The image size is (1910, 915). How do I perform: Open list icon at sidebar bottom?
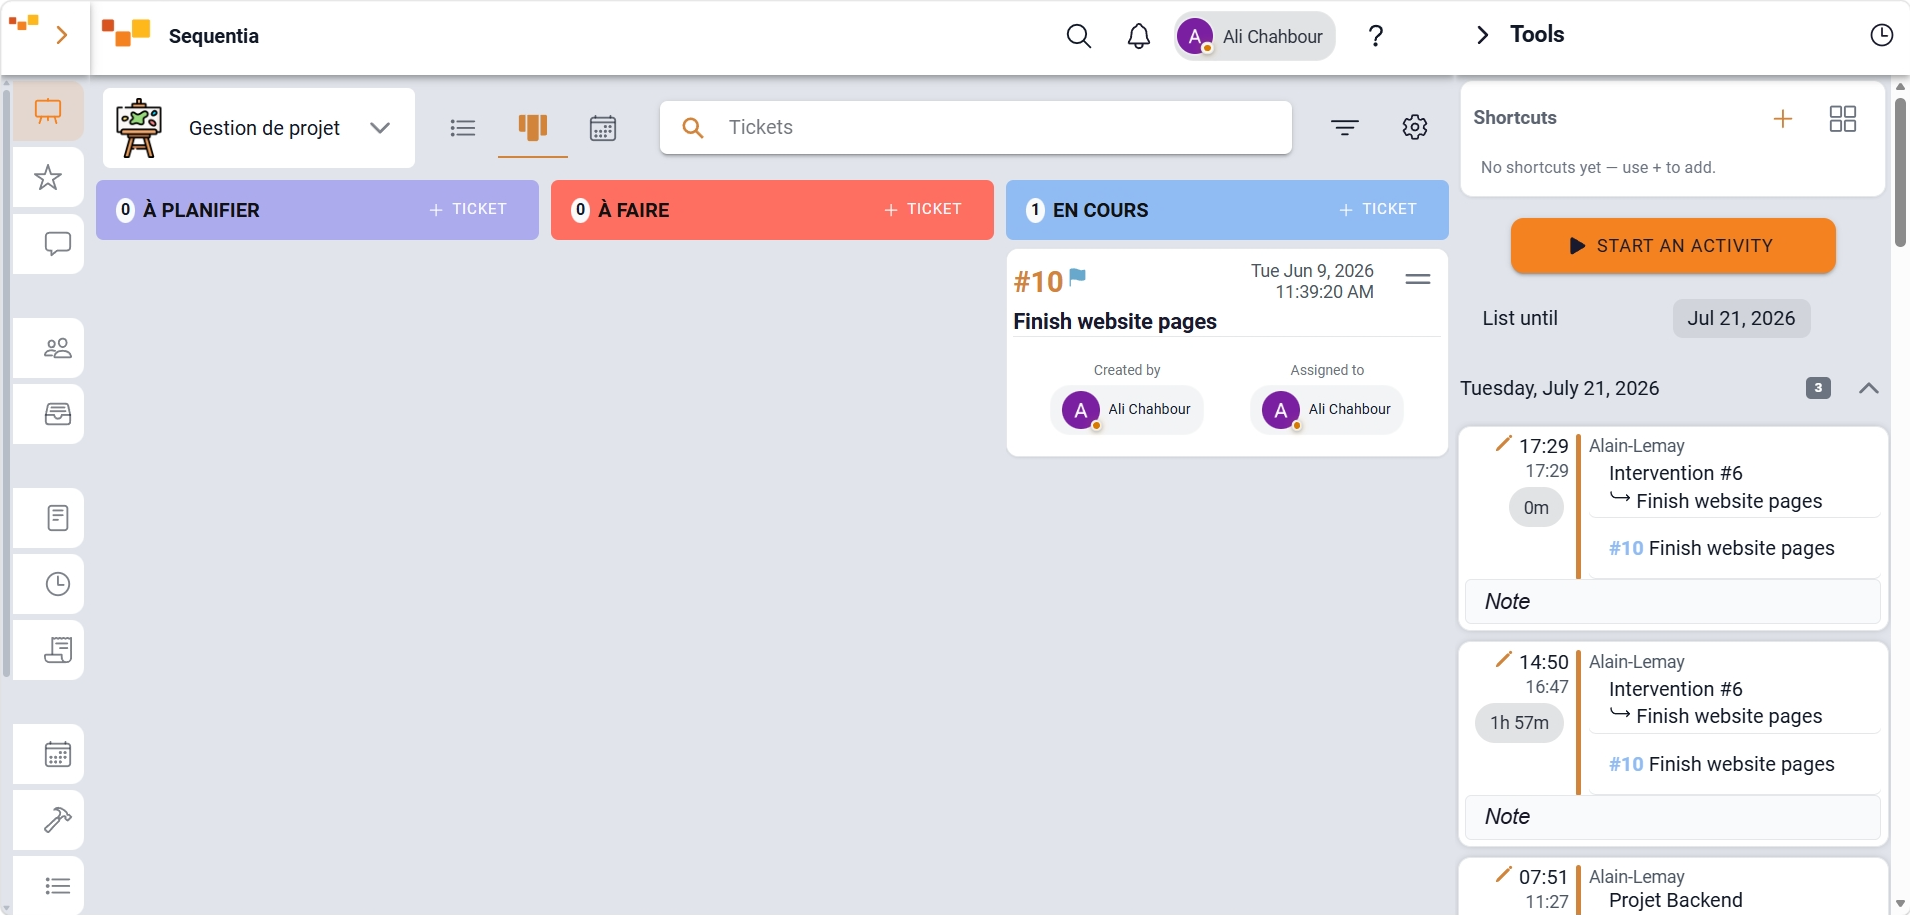tap(57, 885)
